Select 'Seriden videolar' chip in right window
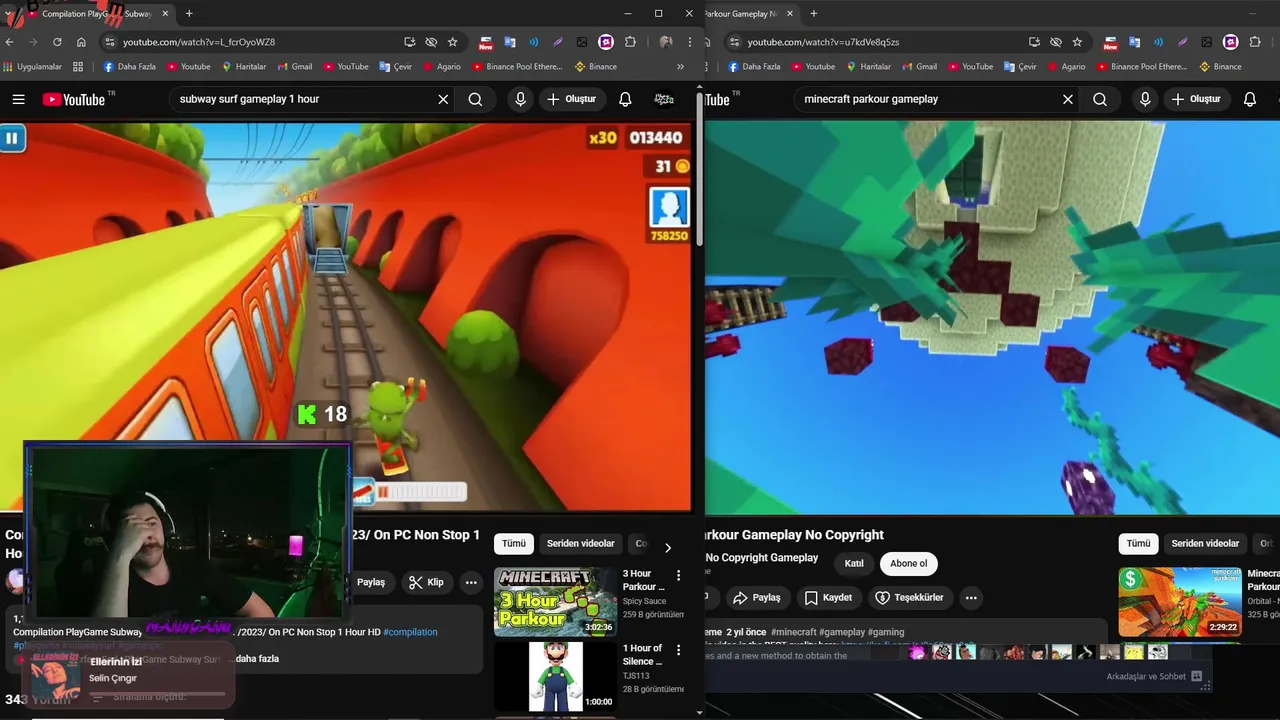 tap(1205, 544)
